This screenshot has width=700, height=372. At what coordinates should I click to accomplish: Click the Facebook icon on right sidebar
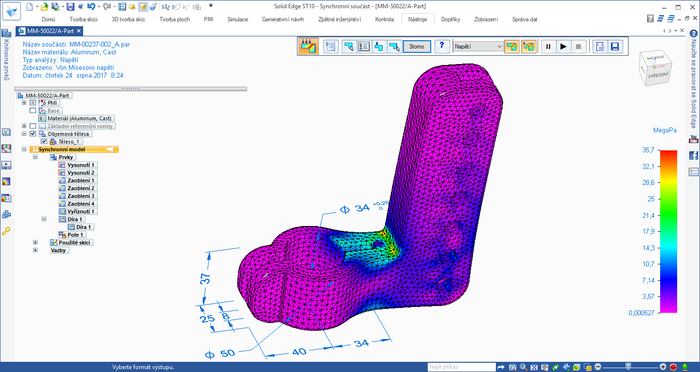[693, 155]
